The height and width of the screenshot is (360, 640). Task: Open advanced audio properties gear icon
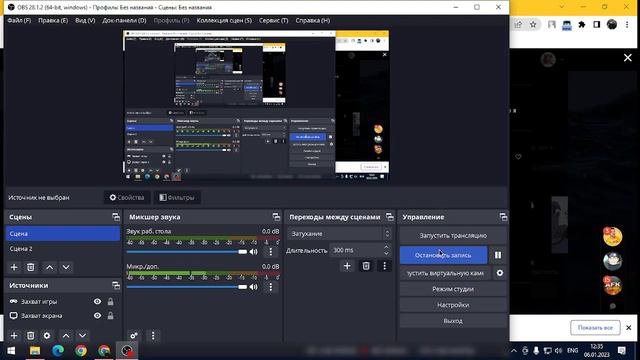point(134,336)
